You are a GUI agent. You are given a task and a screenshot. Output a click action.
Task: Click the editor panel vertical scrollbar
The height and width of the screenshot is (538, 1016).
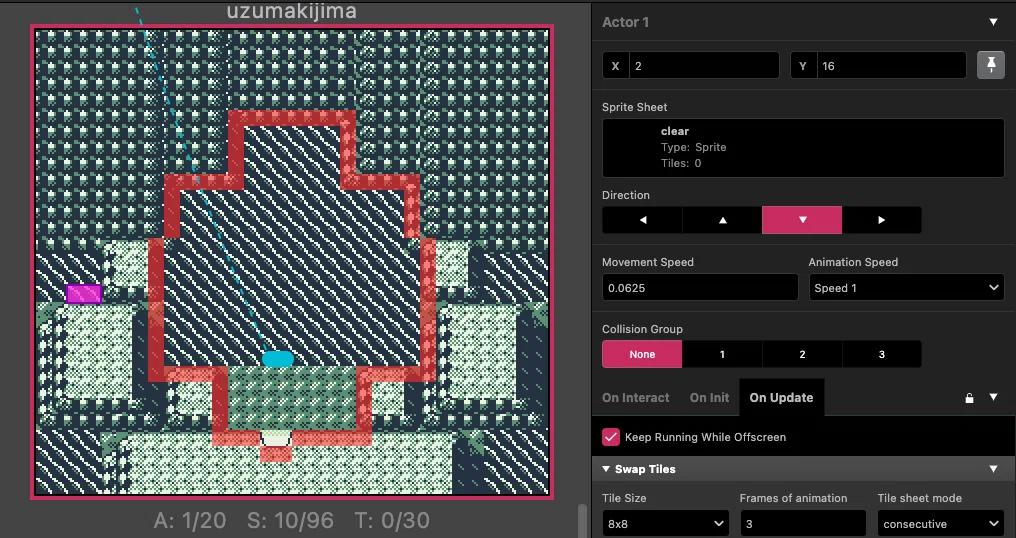[x=582, y=520]
